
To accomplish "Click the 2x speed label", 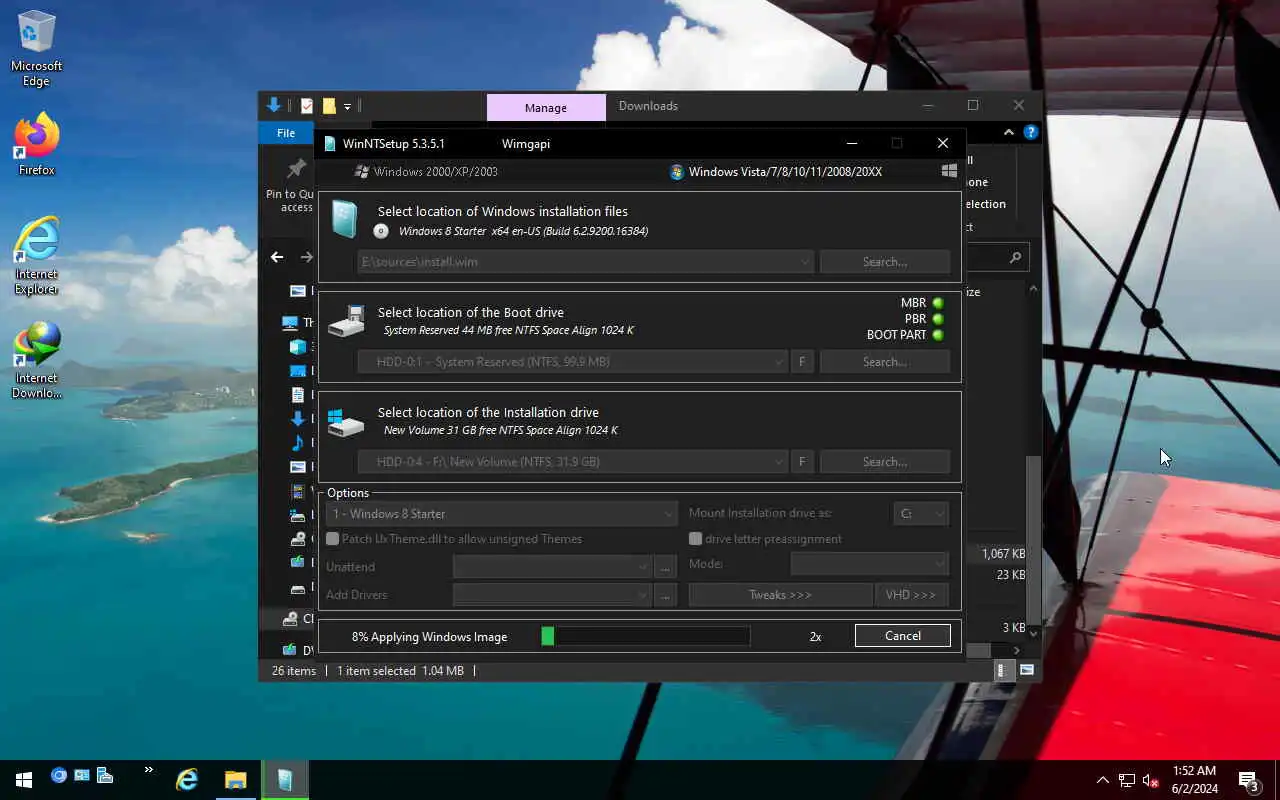I will [816, 637].
